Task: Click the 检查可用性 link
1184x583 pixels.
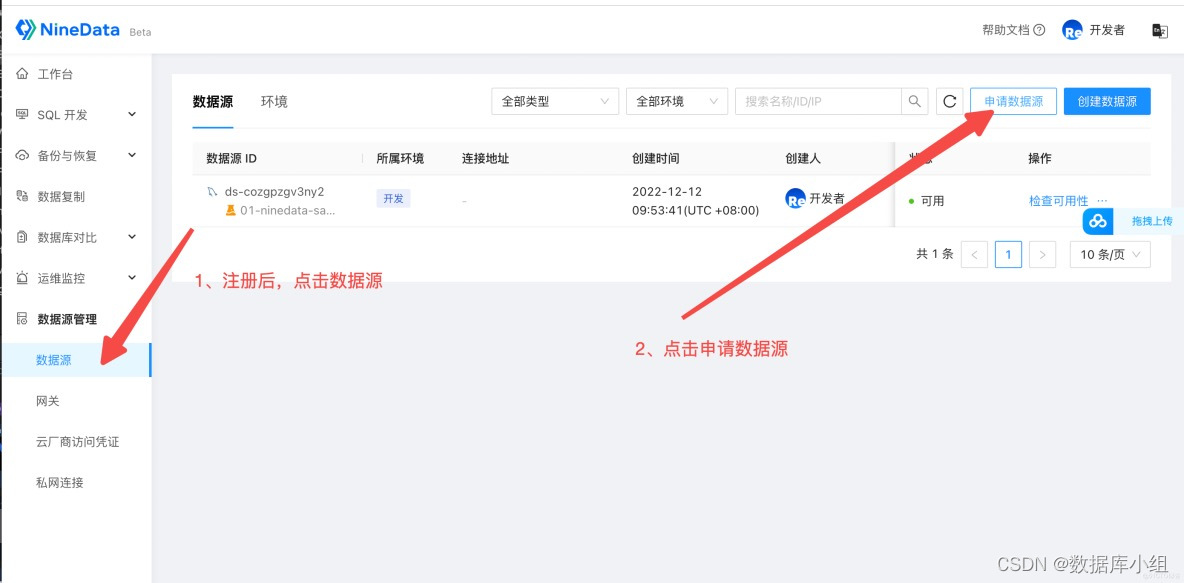Action: 1059,201
